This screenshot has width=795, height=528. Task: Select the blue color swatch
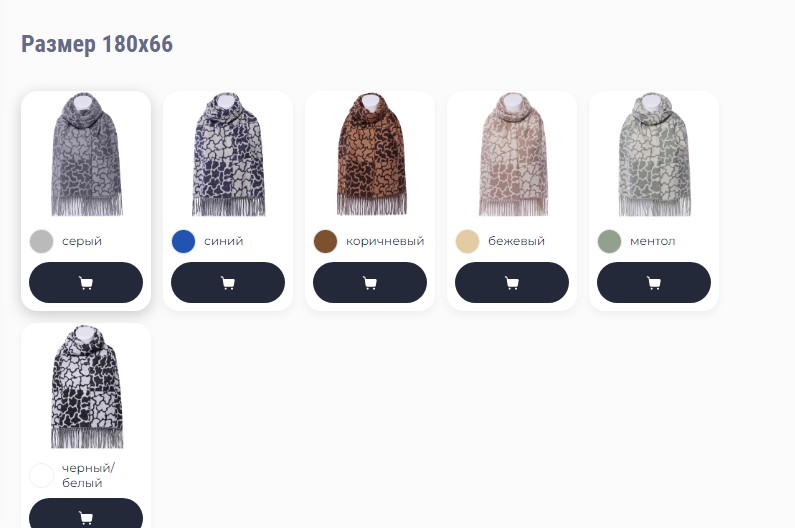pos(184,241)
